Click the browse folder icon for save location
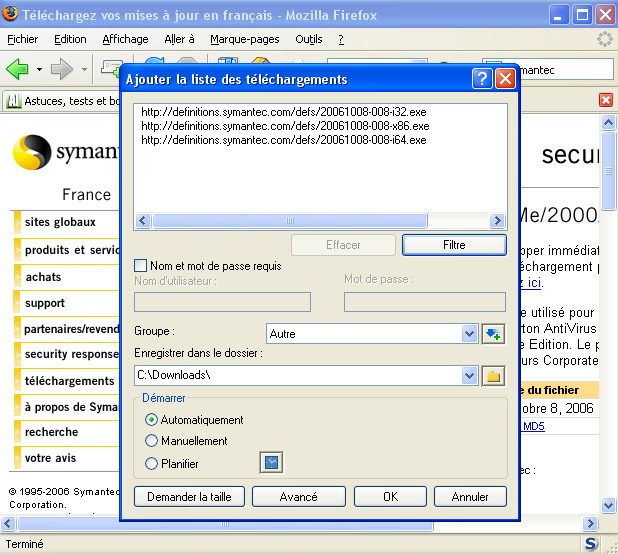The image size is (618, 554). [493, 376]
